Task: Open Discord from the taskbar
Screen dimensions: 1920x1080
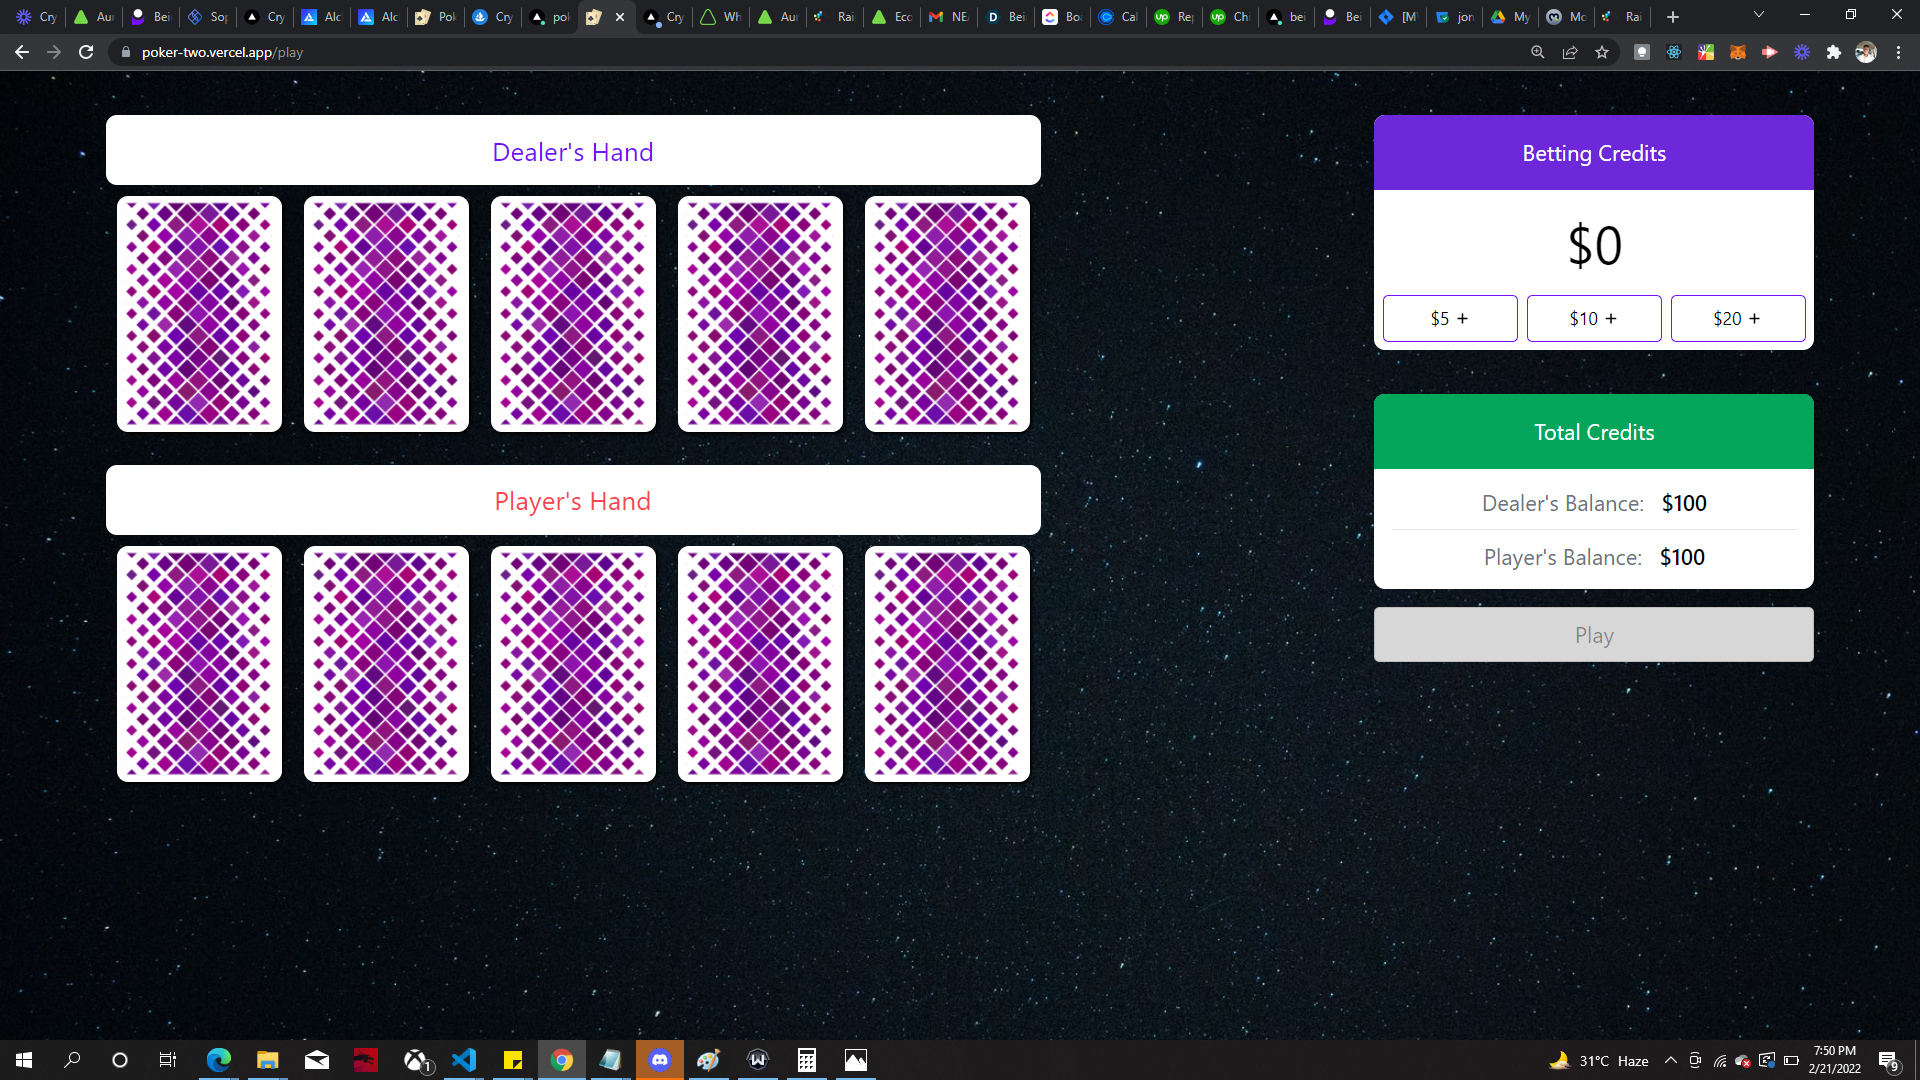Action: pyautogui.click(x=660, y=1060)
